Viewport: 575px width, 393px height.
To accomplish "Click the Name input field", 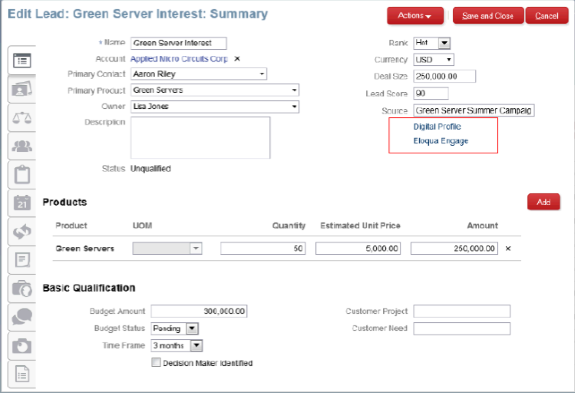I will 179,43.
